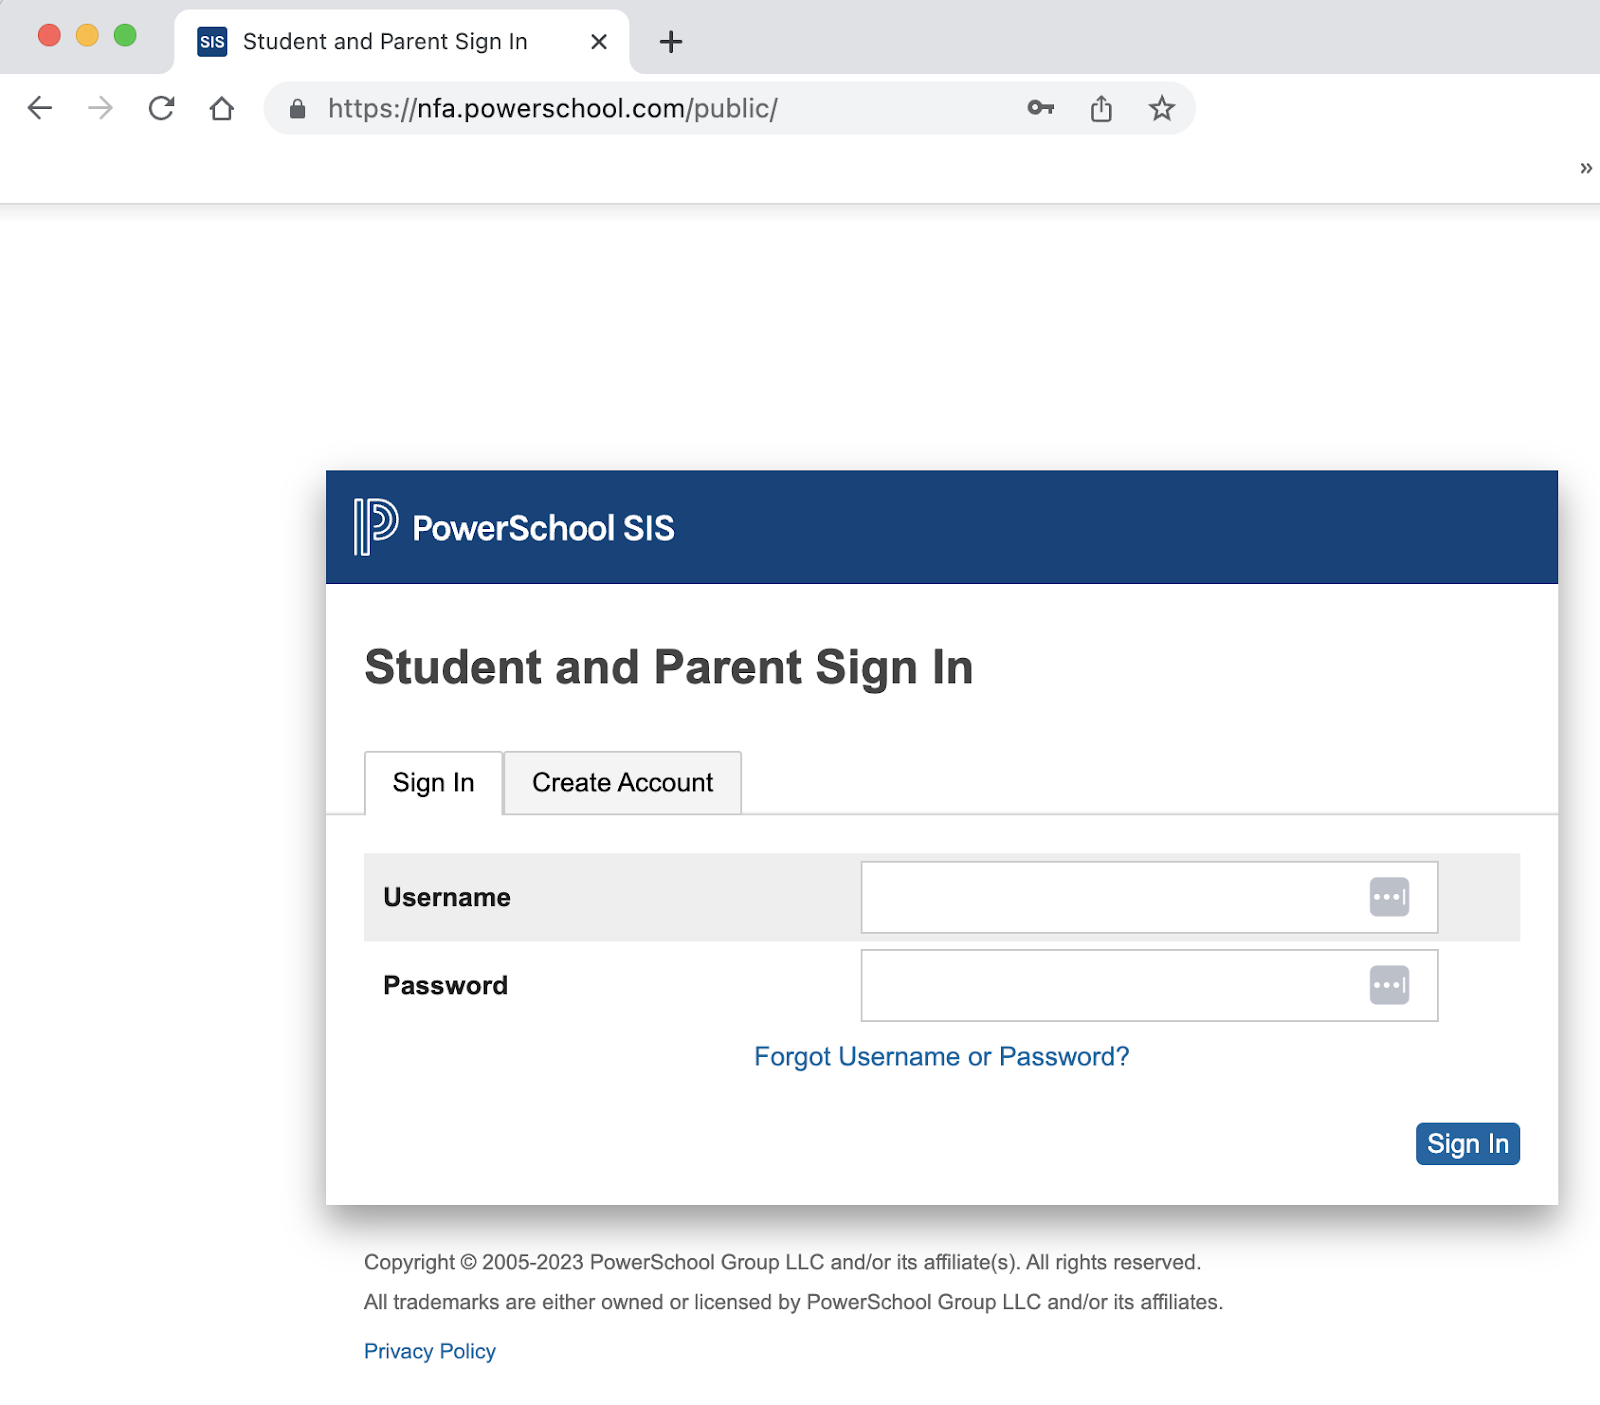1600x1405 pixels.
Task: Click the address bar URL
Action: pos(552,108)
